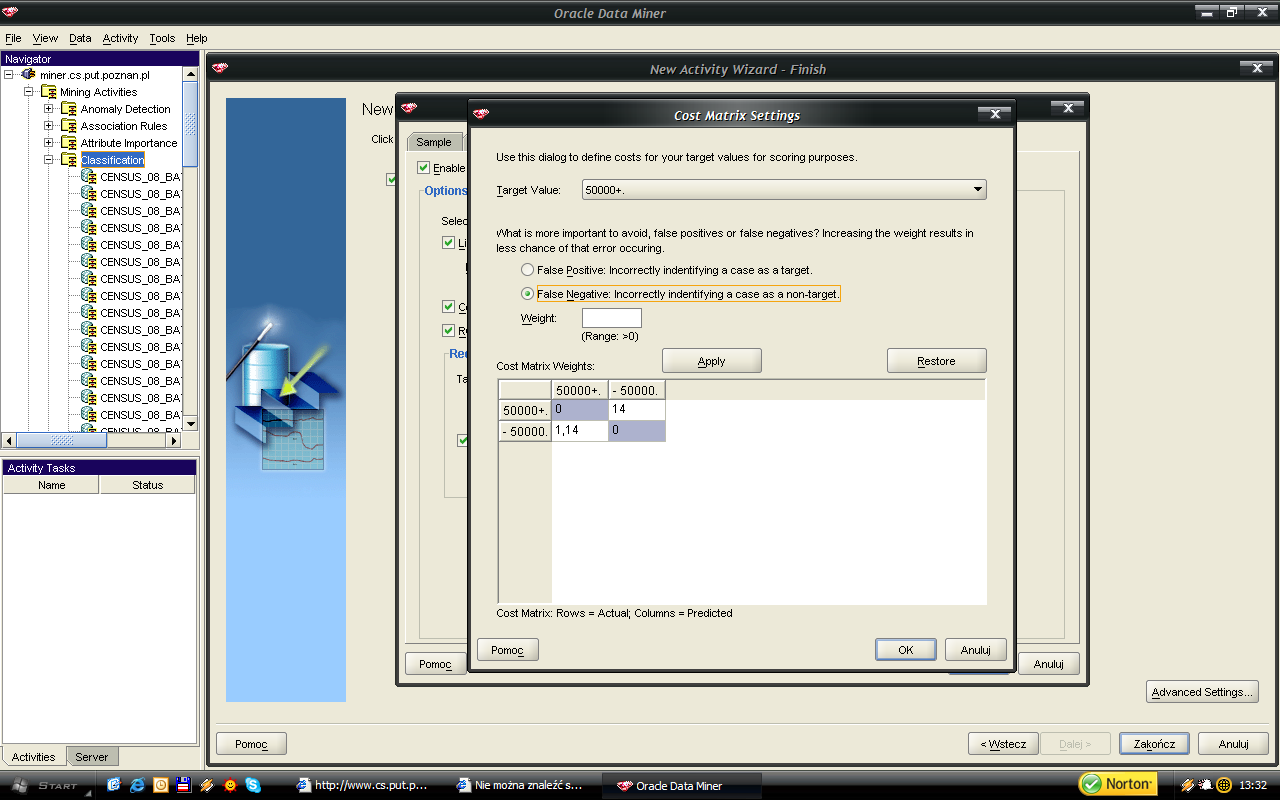
Task: Click the Restore button
Action: coord(937,361)
